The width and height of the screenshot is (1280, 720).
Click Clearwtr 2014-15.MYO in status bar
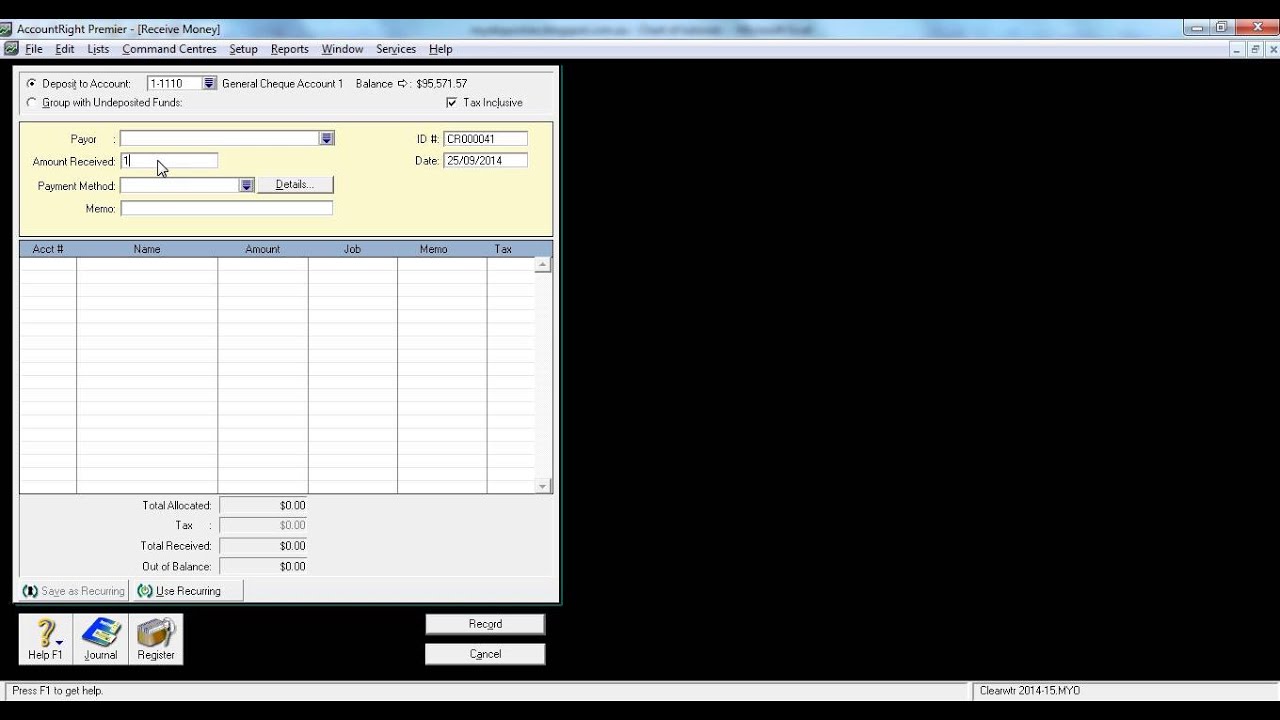[1030, 691]
